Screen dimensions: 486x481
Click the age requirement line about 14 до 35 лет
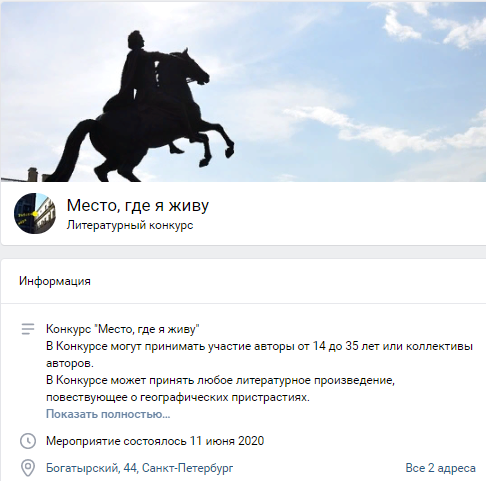[259, 346]
